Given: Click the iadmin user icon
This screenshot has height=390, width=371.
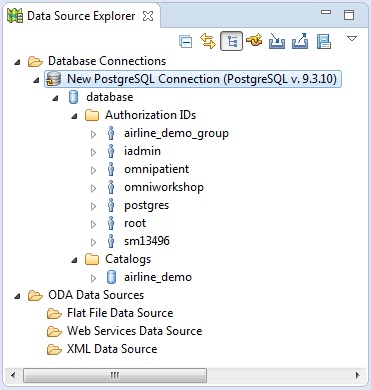Looking at the screenshot, I should [x=111, y=151].
